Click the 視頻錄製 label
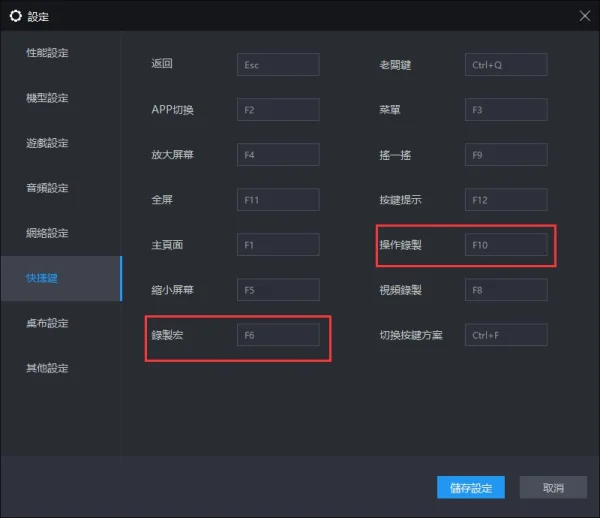This screenshot has width=600, height=518. point(400,290)
